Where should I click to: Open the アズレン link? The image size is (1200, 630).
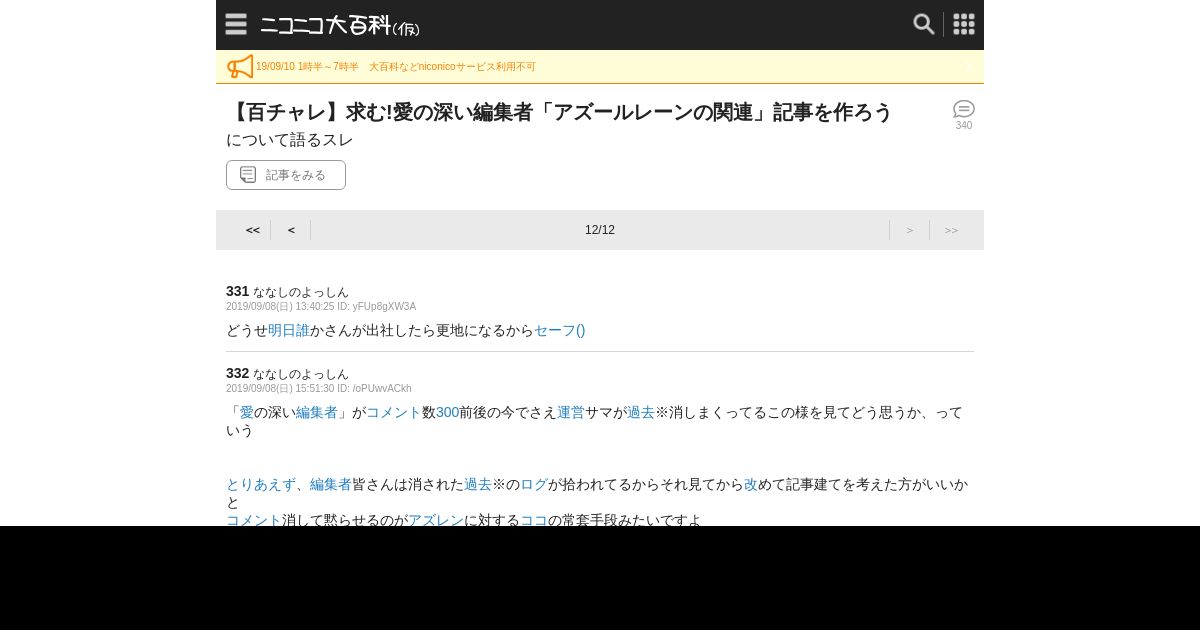436,520
